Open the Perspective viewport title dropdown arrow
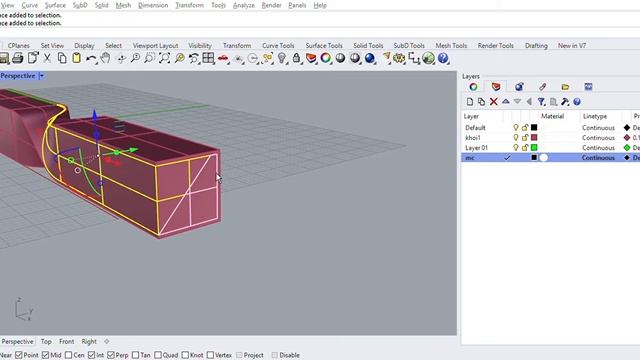The width and height of the screenshot is (640, 360). pos(41,76)
